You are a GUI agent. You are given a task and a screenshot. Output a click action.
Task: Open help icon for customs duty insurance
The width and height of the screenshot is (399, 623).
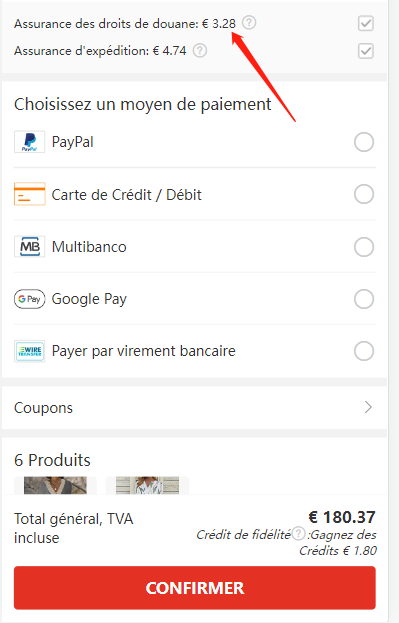pyautogui.click(x=249, y=23)
